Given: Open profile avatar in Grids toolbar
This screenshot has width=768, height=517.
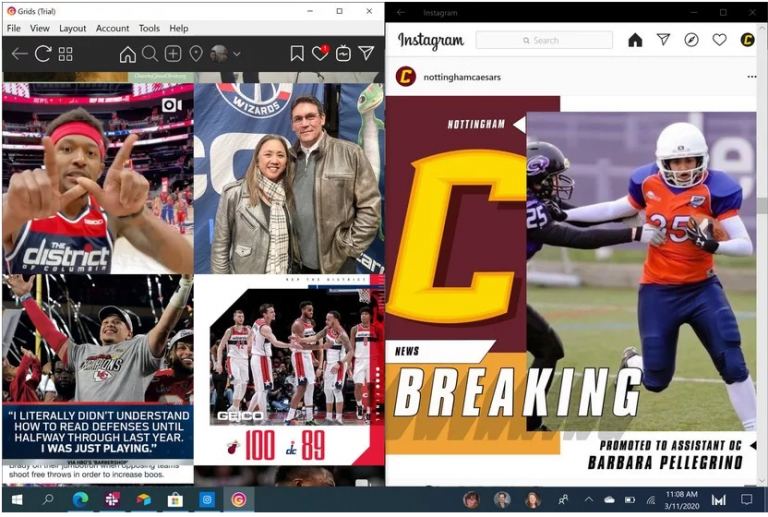Looking at the screenshot, I should [x=219, y=53].
